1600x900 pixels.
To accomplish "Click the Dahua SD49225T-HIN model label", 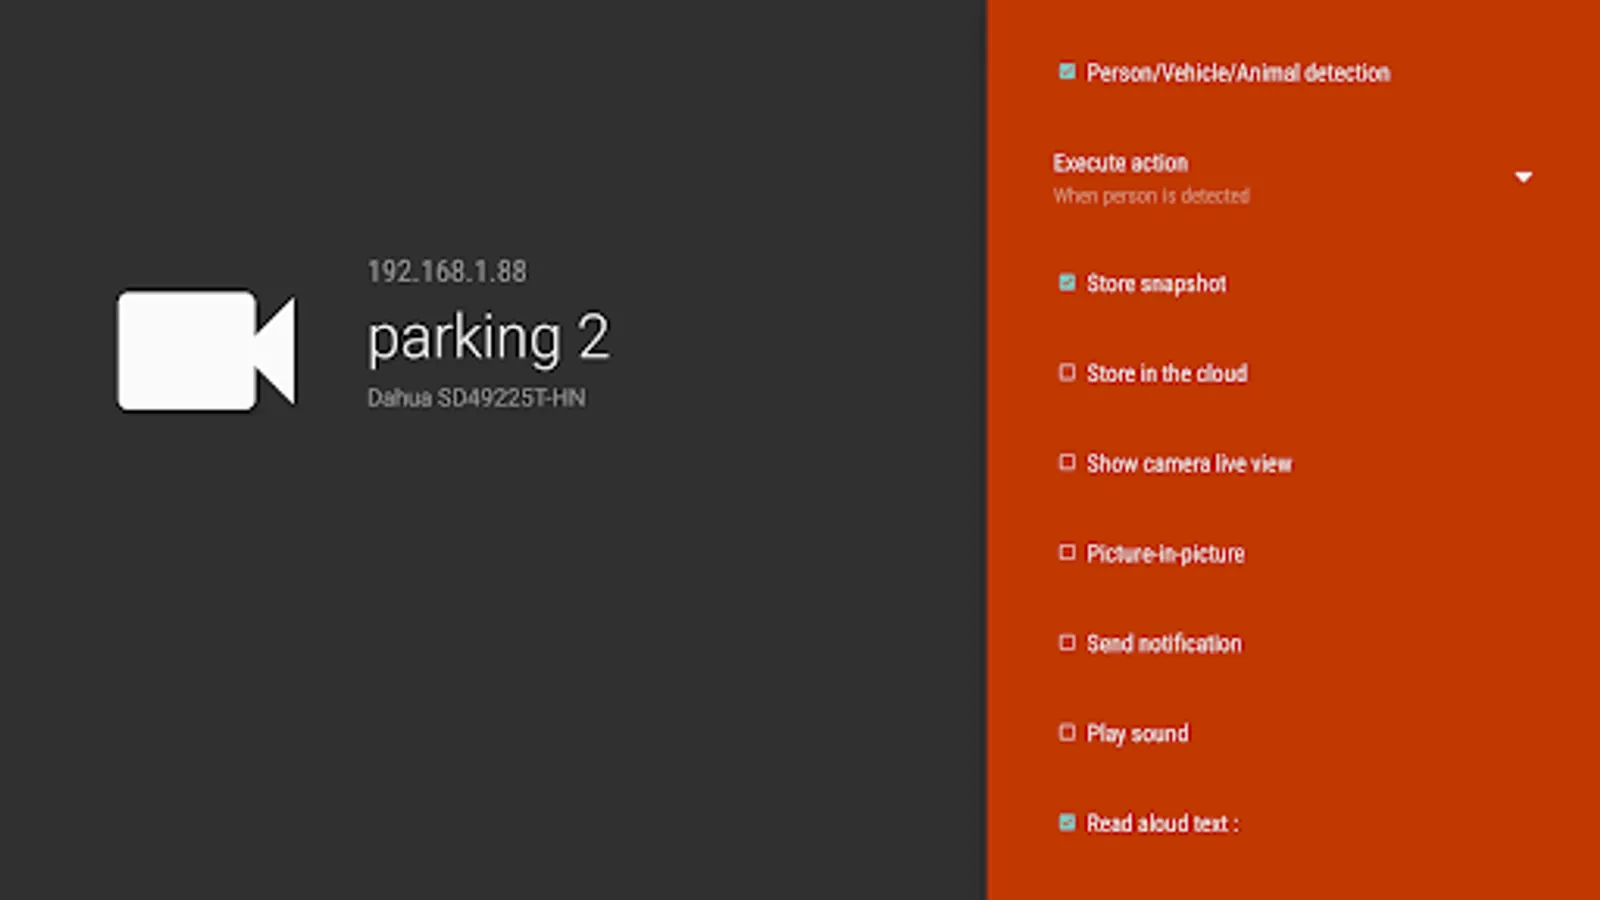I will pyautogui.click(x=477, y=397).
